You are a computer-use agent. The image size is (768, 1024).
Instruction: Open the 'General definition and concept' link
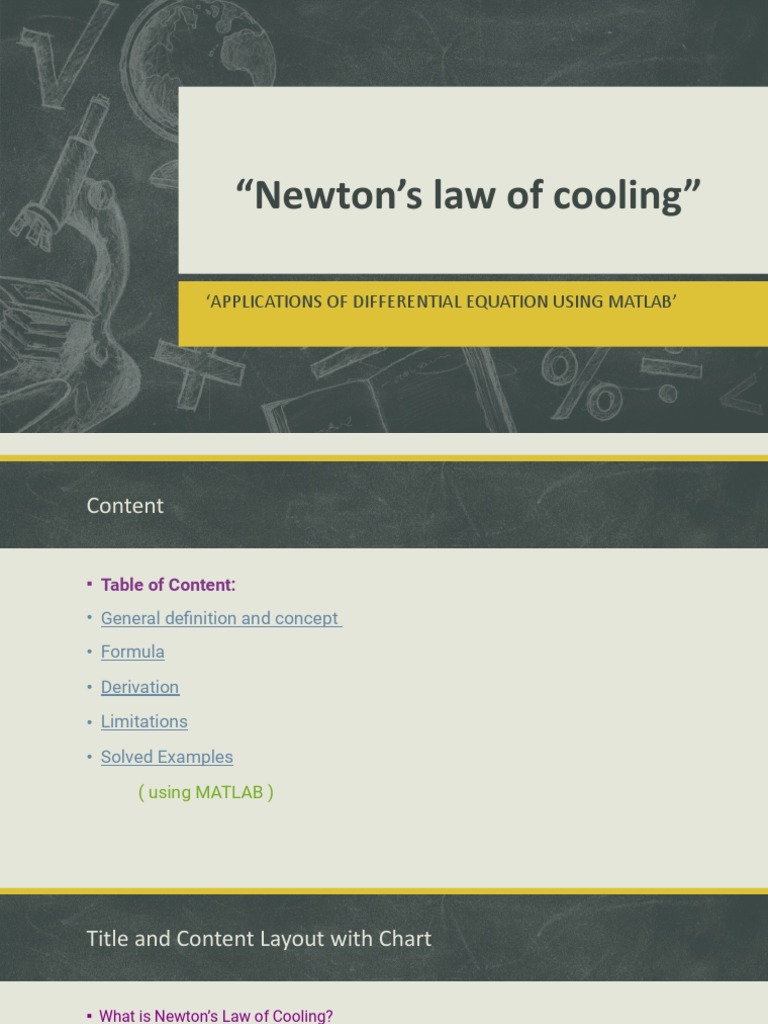pos(221,618)
